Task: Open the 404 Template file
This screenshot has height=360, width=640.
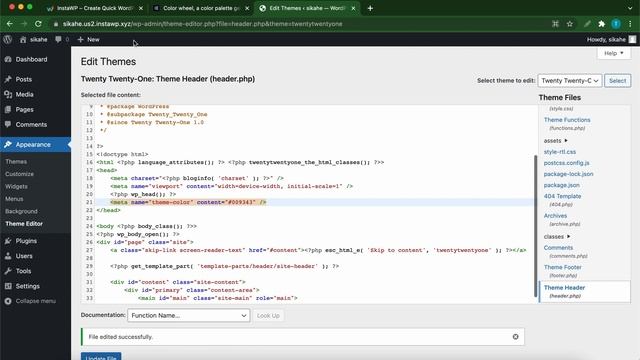Action: [562, 196]
